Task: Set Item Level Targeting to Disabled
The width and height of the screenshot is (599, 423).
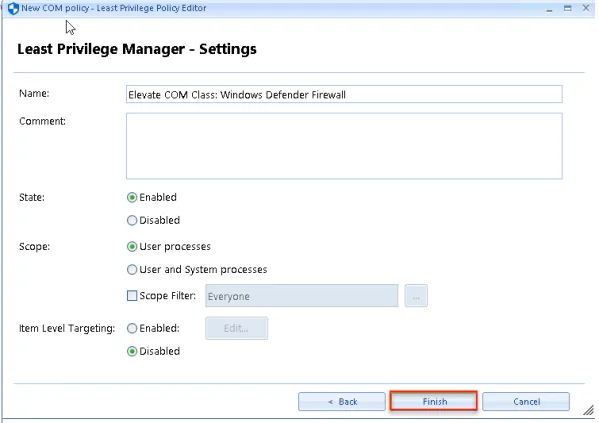Action: (x=132, y=351)
